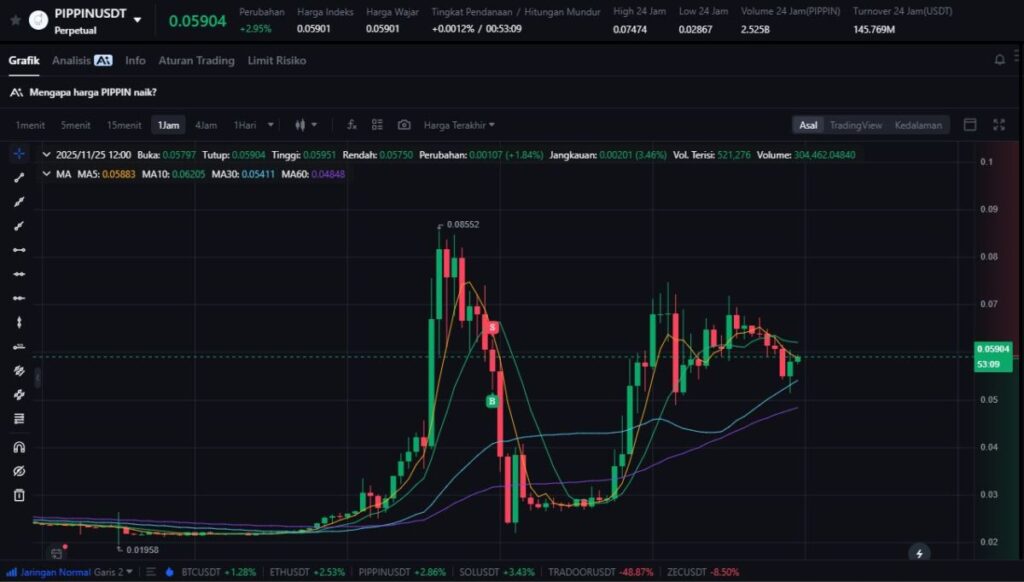The width and height of the screenshot is (1024, 582).
Task: Select the crosshair cursor tool
Action: click(19, 154)
